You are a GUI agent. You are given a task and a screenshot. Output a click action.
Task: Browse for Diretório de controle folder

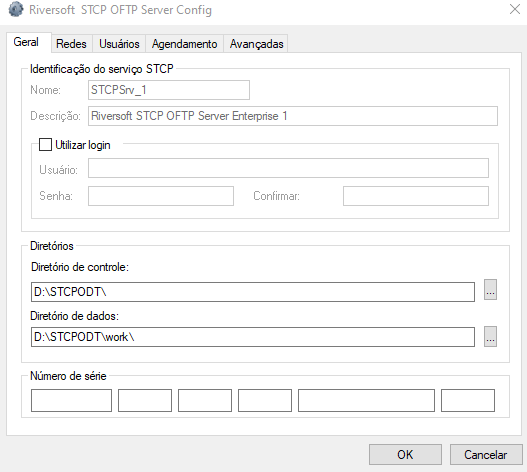(490, 289)
